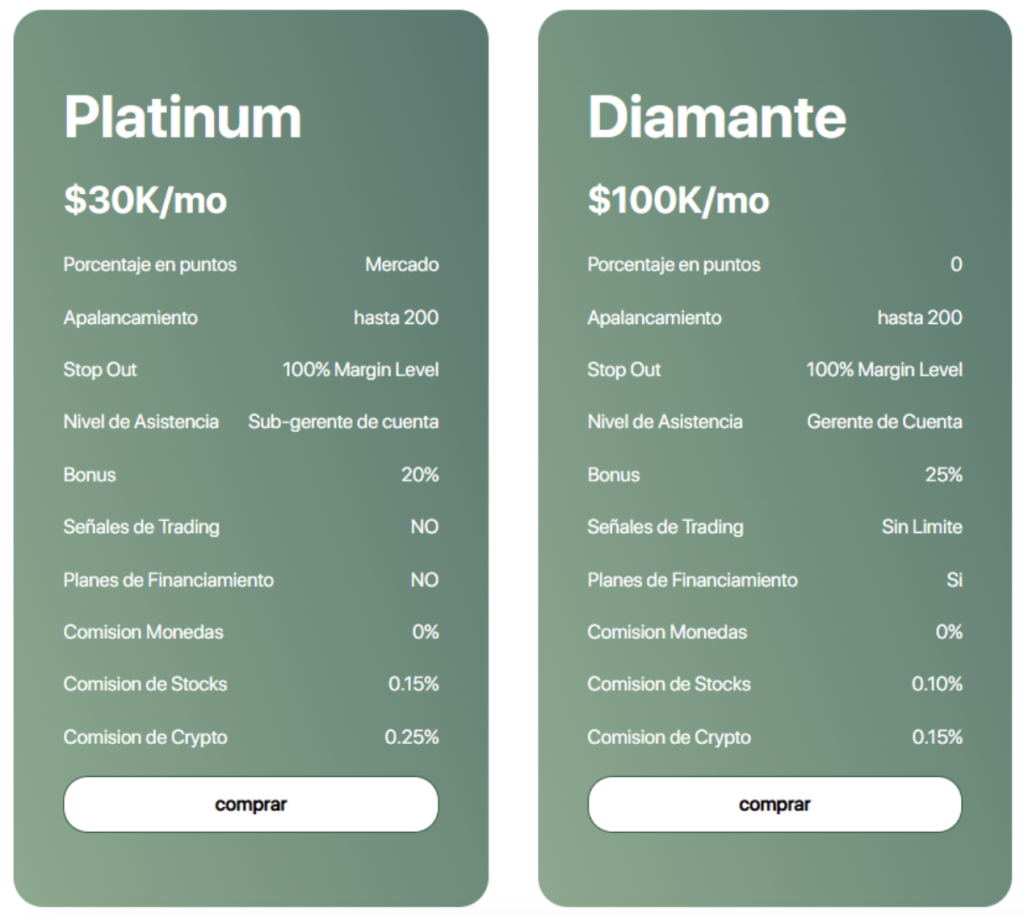Click Señales de Trading label in Platinum card
Screen dimensions: 1024x916
click(141, 527)
